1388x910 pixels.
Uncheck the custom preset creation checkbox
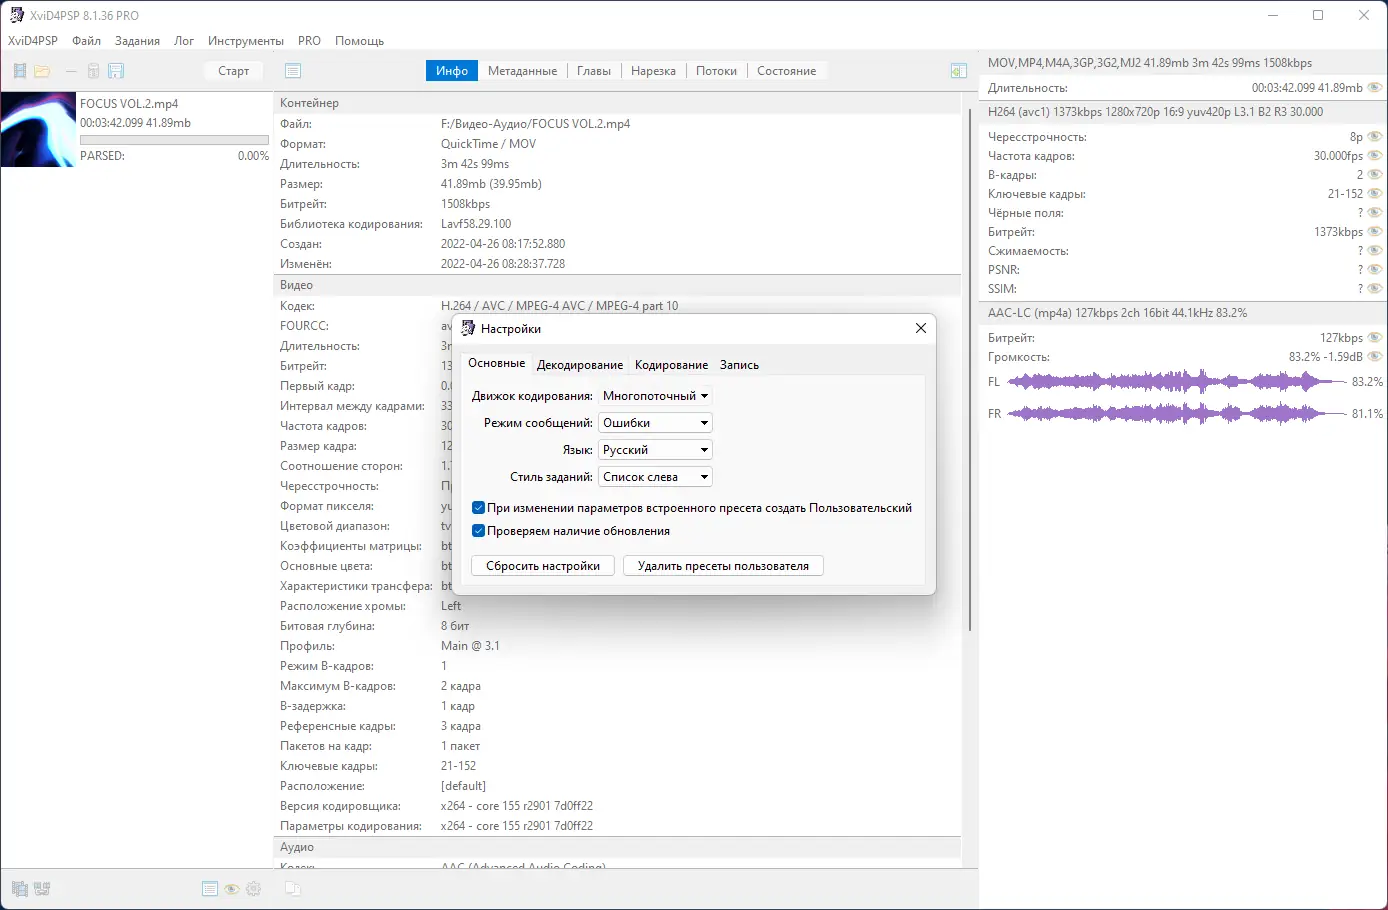click(478, 508)
